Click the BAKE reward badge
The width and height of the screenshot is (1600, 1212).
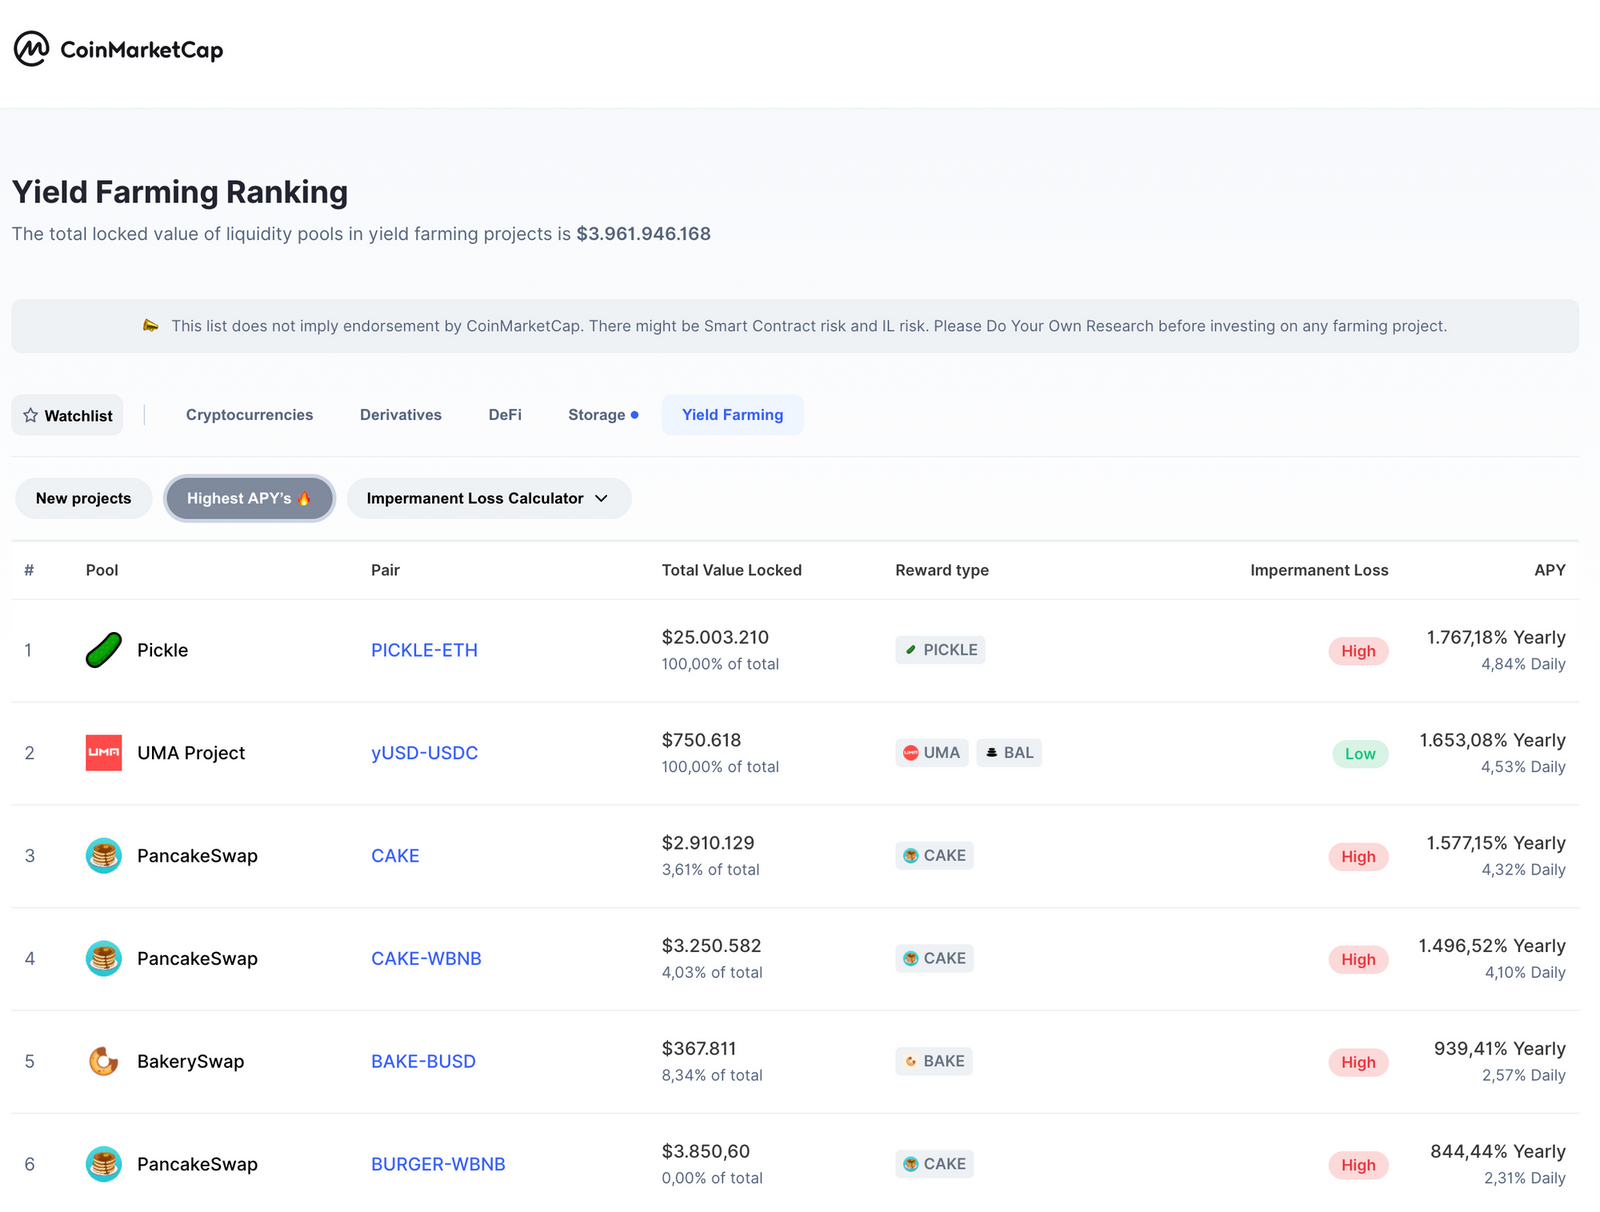click(934, 1061)
